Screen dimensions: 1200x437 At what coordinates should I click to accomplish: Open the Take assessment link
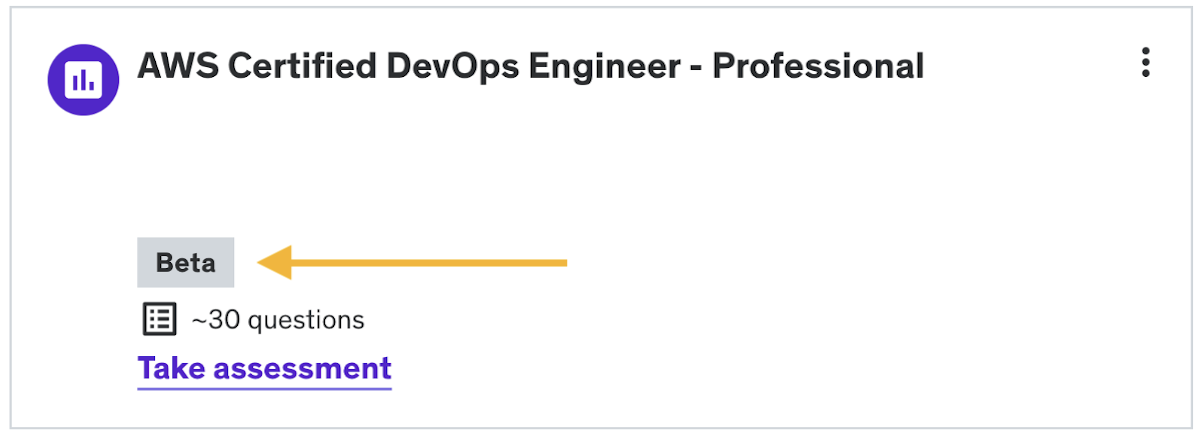(264, 368)
